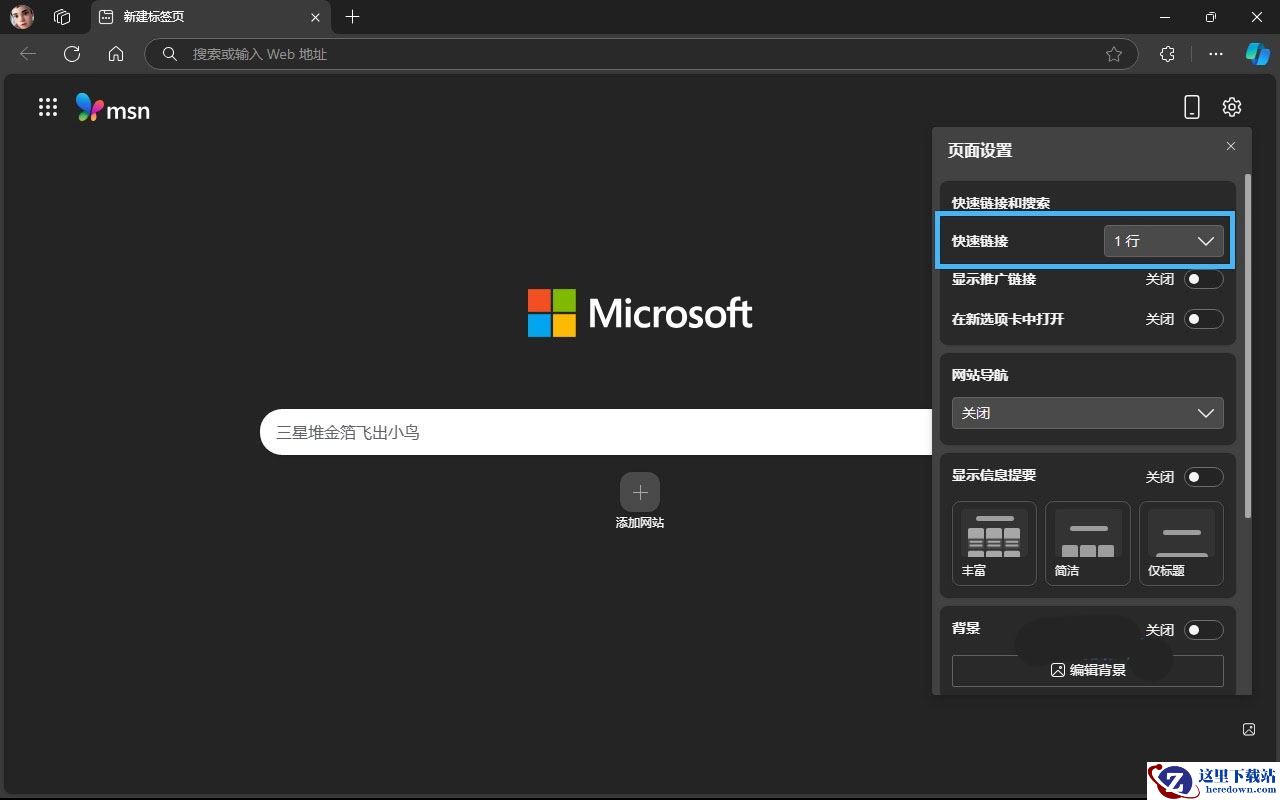The height and width of the screenshot is (800, 1280).
Task: Click the settings panel scrollbar
Action: [1248, 346]
